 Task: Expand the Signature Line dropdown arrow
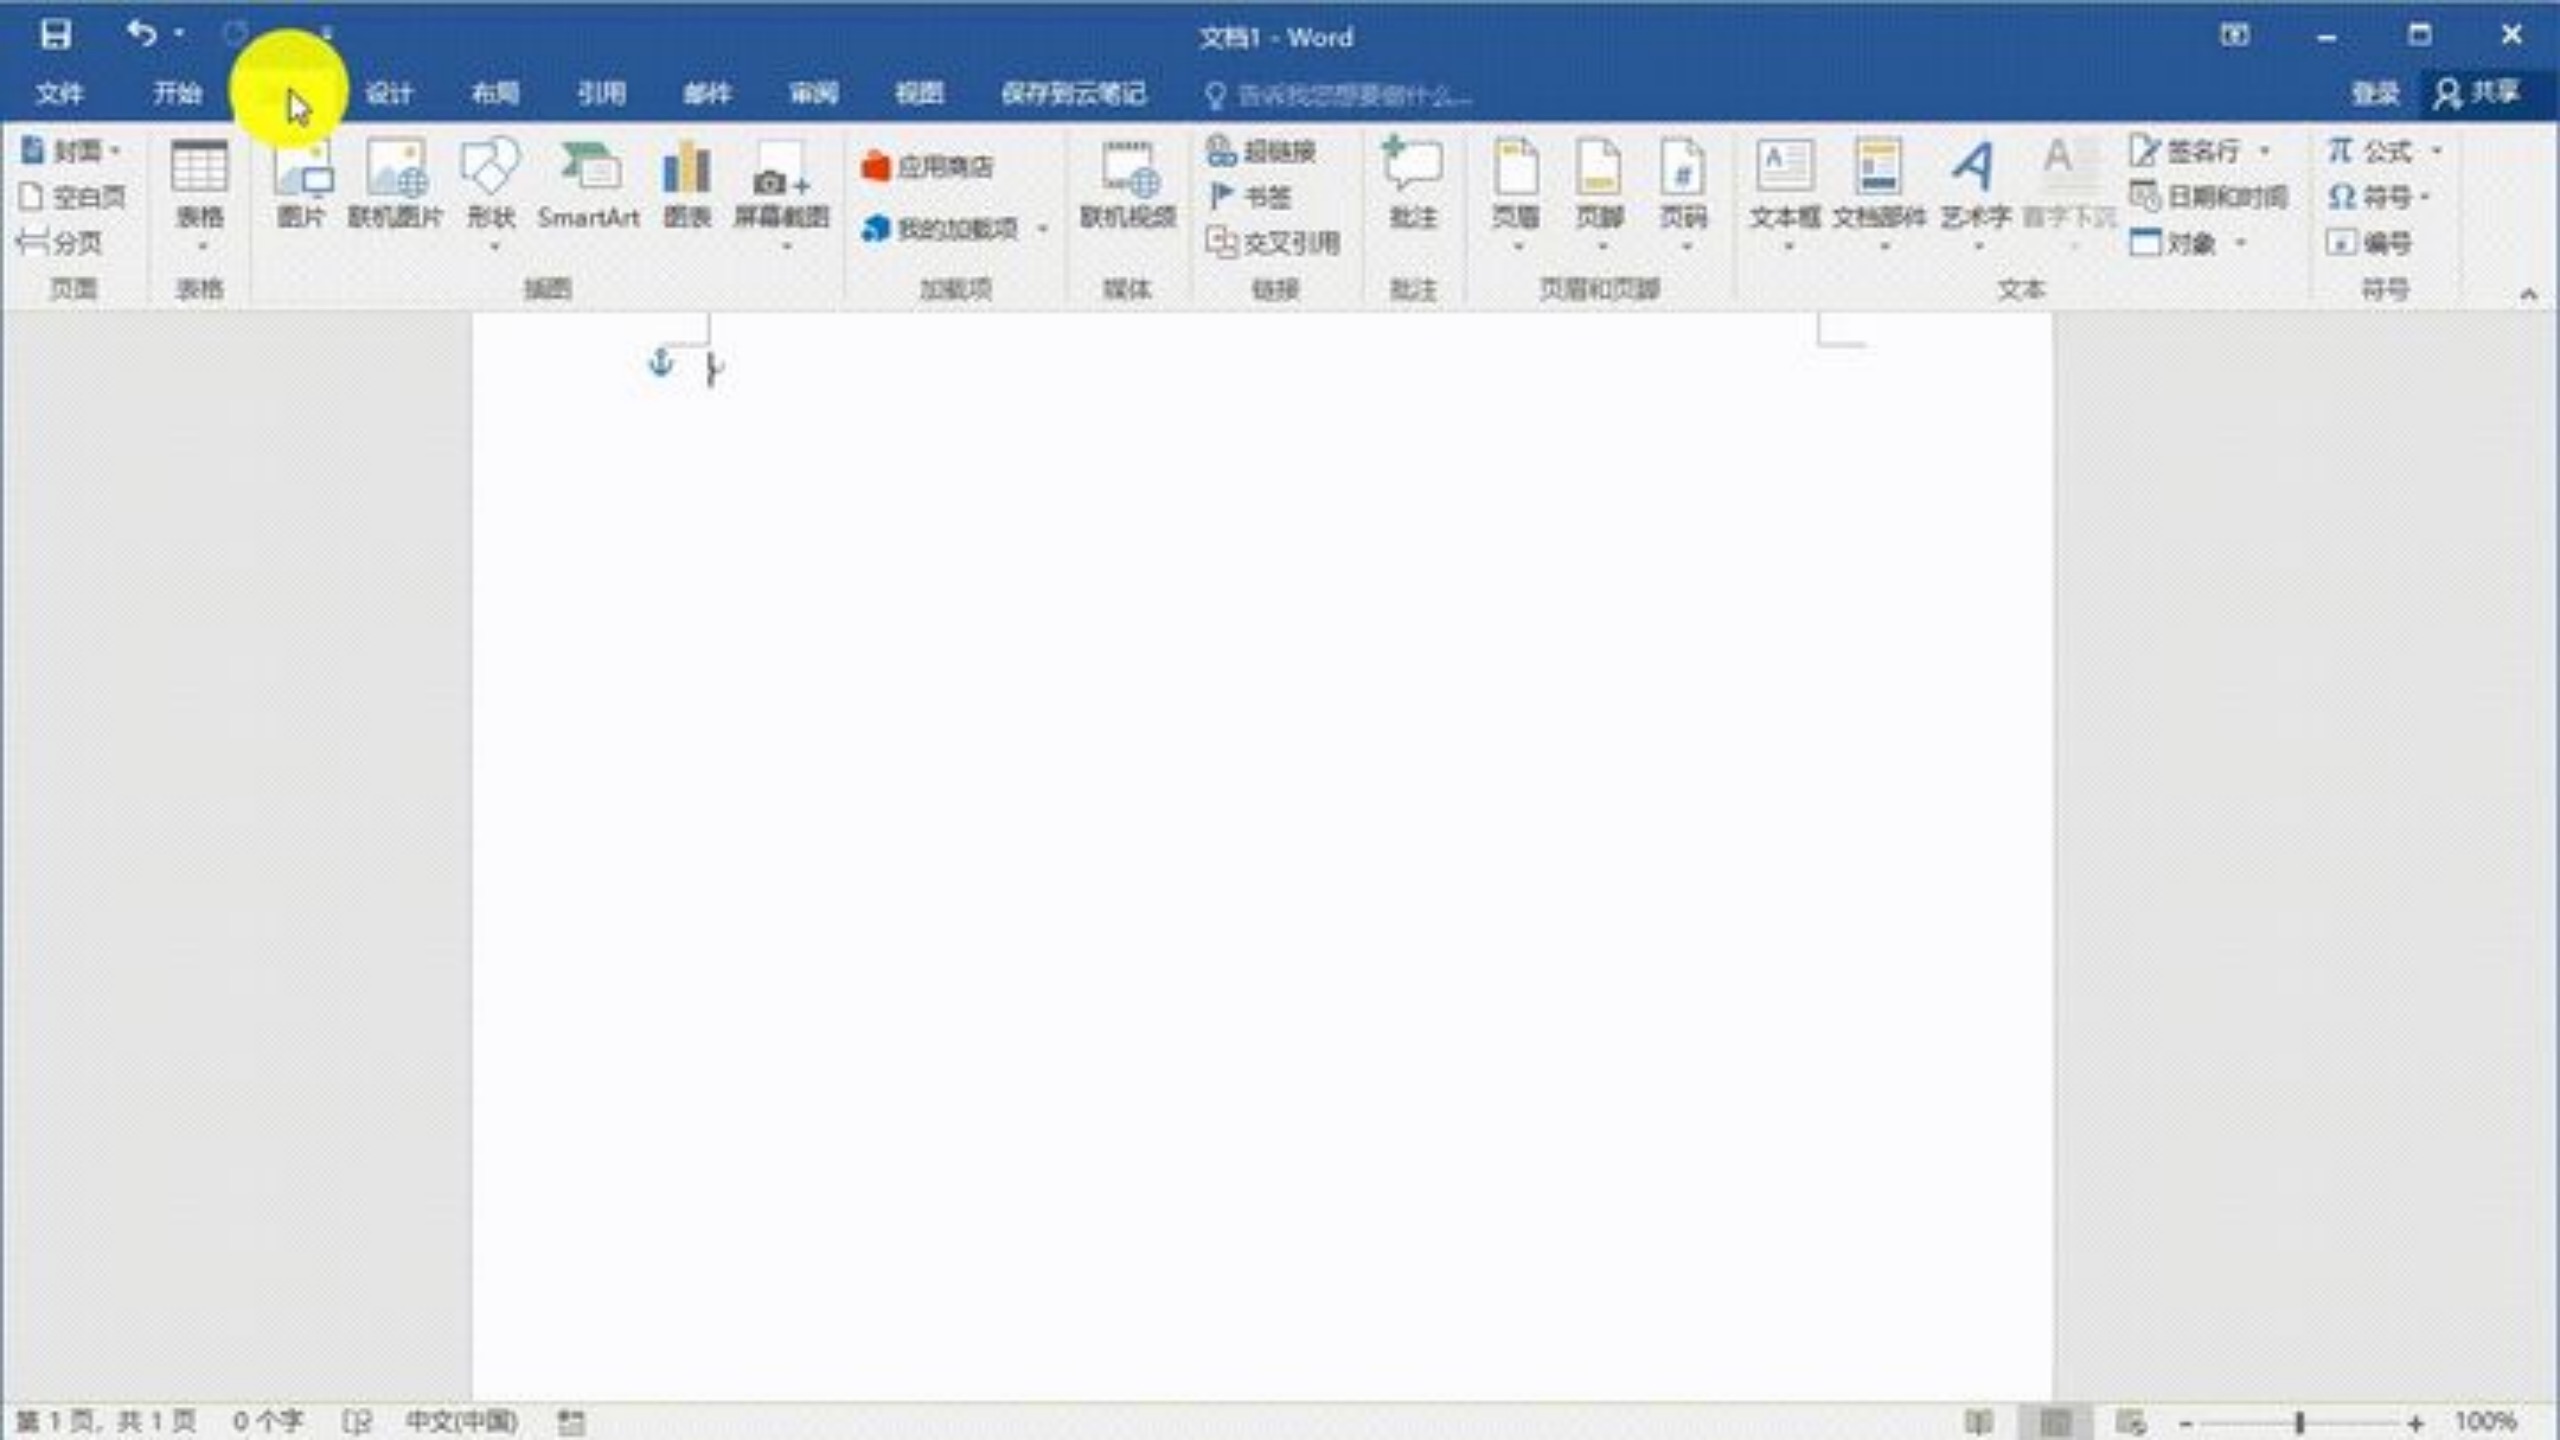2265,151
